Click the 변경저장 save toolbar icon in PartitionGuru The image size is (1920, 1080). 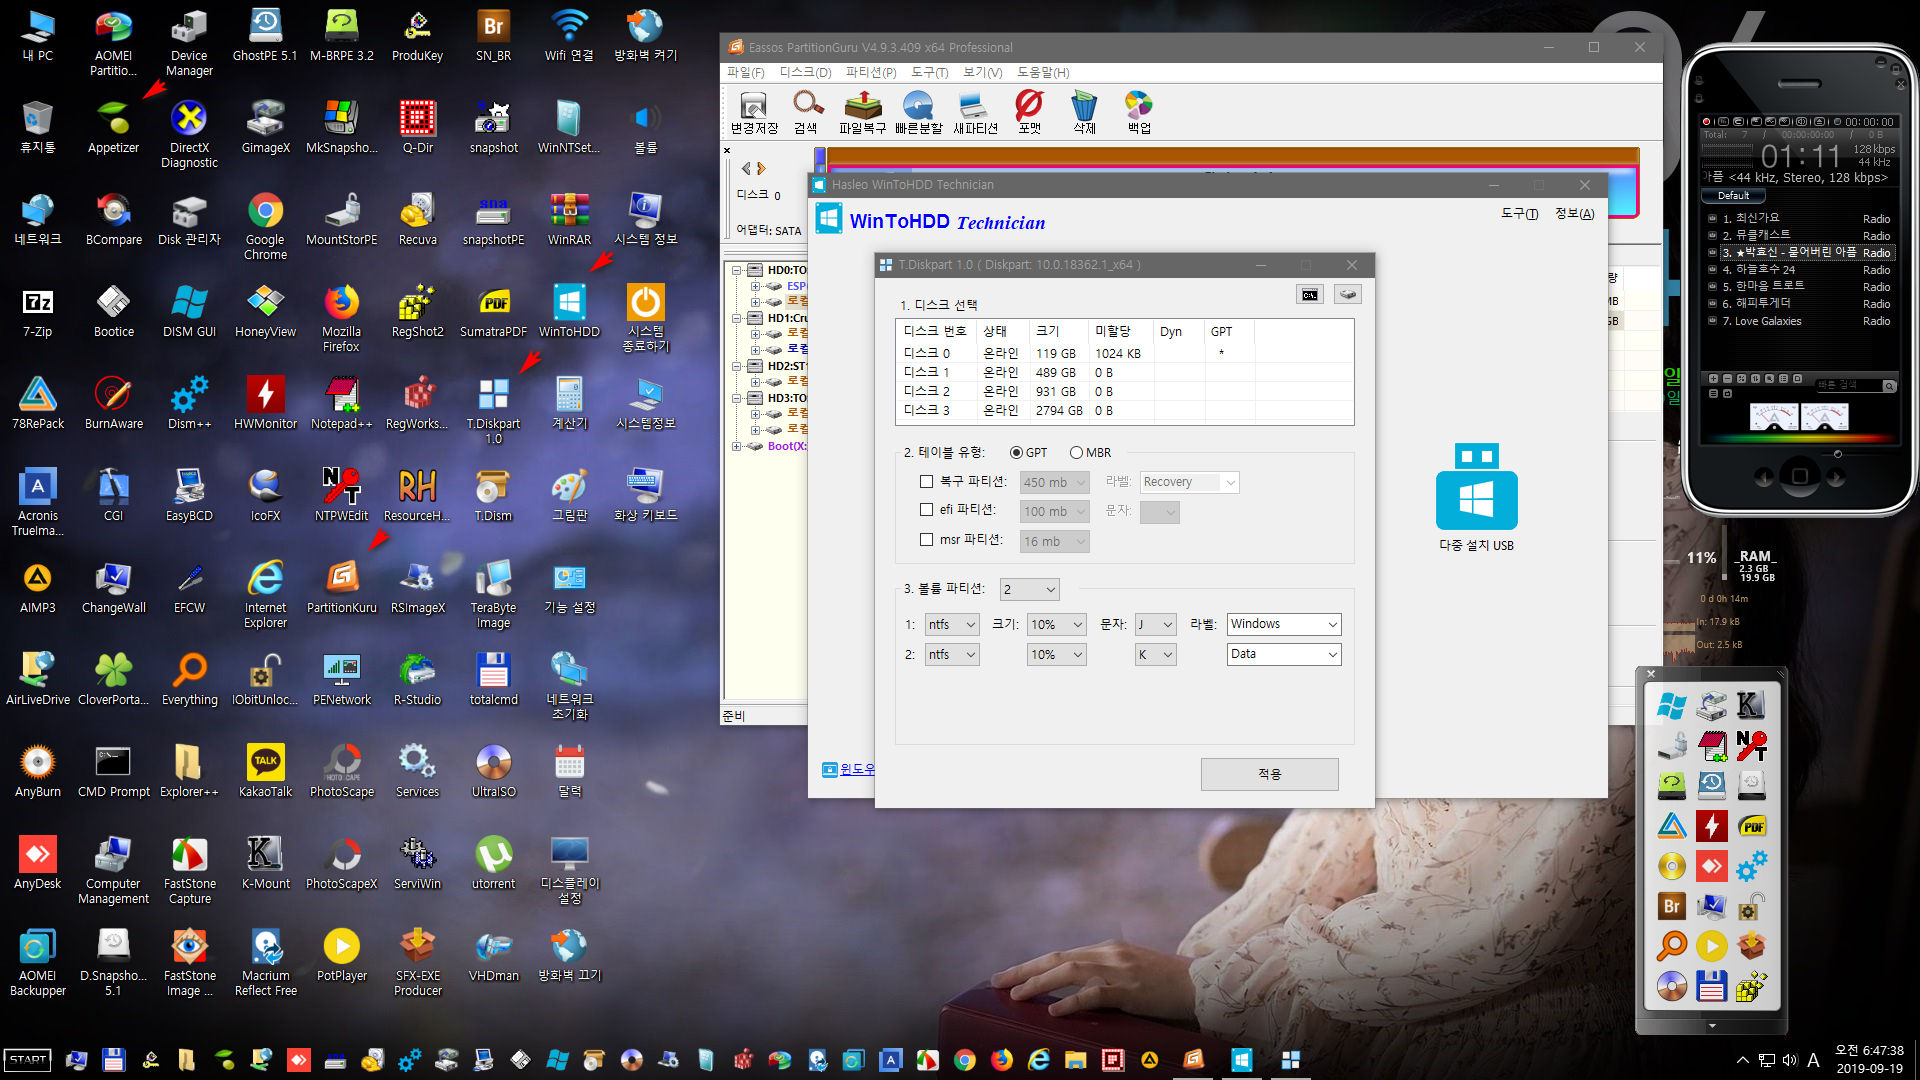(753, 112)
